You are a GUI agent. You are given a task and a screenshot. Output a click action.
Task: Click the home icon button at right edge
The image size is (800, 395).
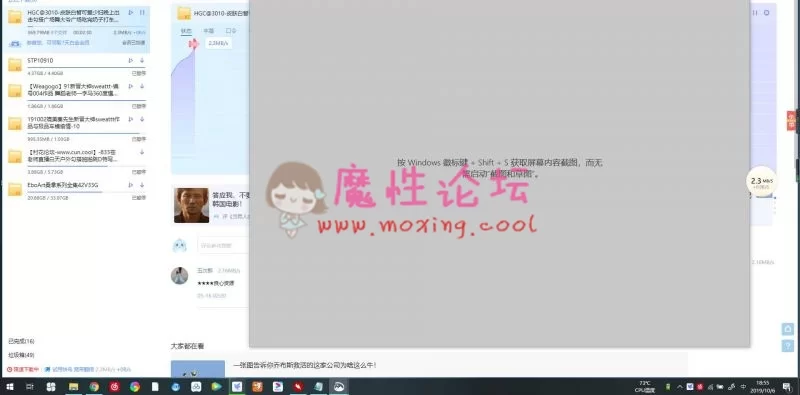coord(788,329)
